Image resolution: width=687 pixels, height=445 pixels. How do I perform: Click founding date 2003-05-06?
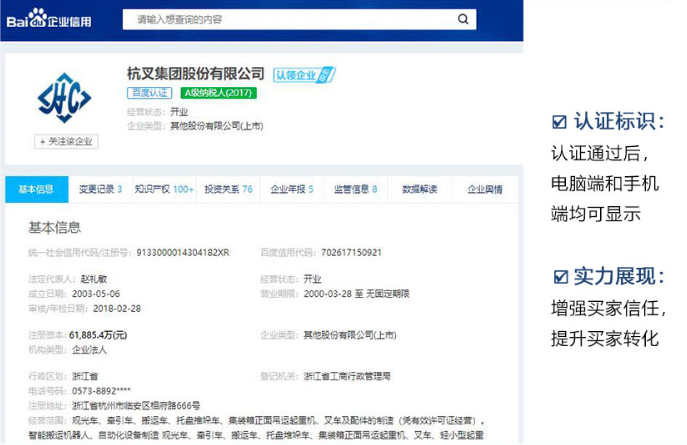pos(96,294)
